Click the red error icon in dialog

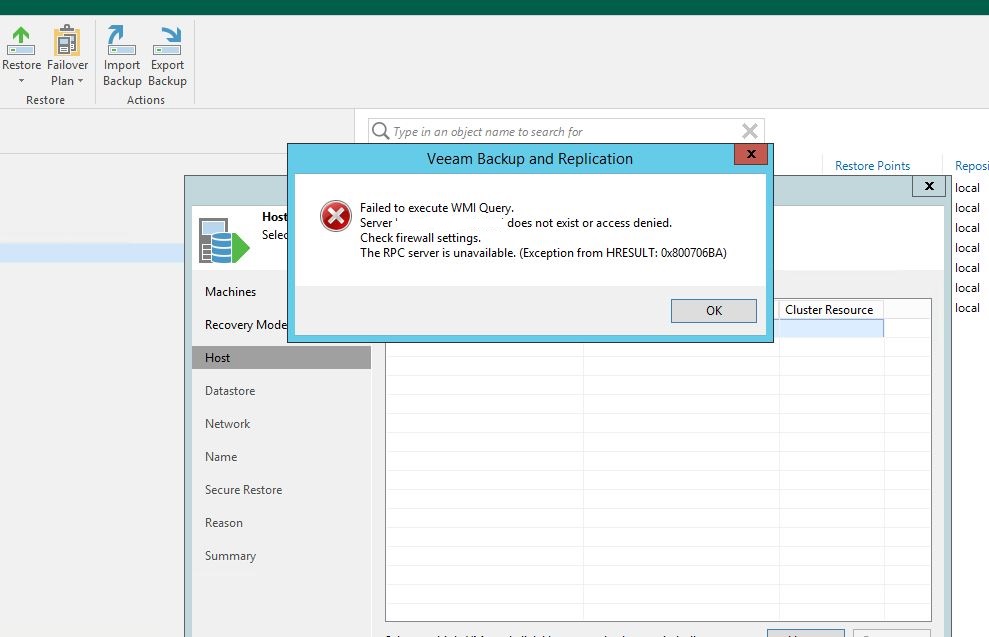coord(336,215)
